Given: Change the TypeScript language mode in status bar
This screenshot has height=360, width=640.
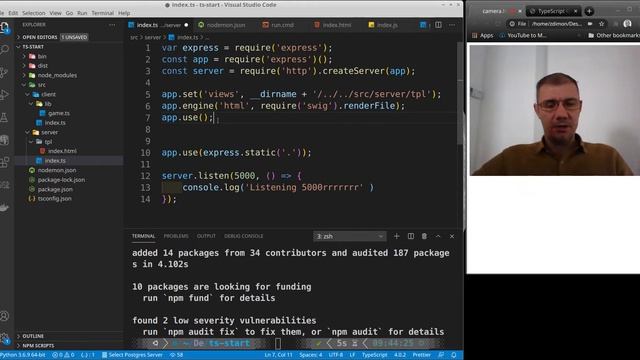Looking at the screenshot, I should [374, 355].
